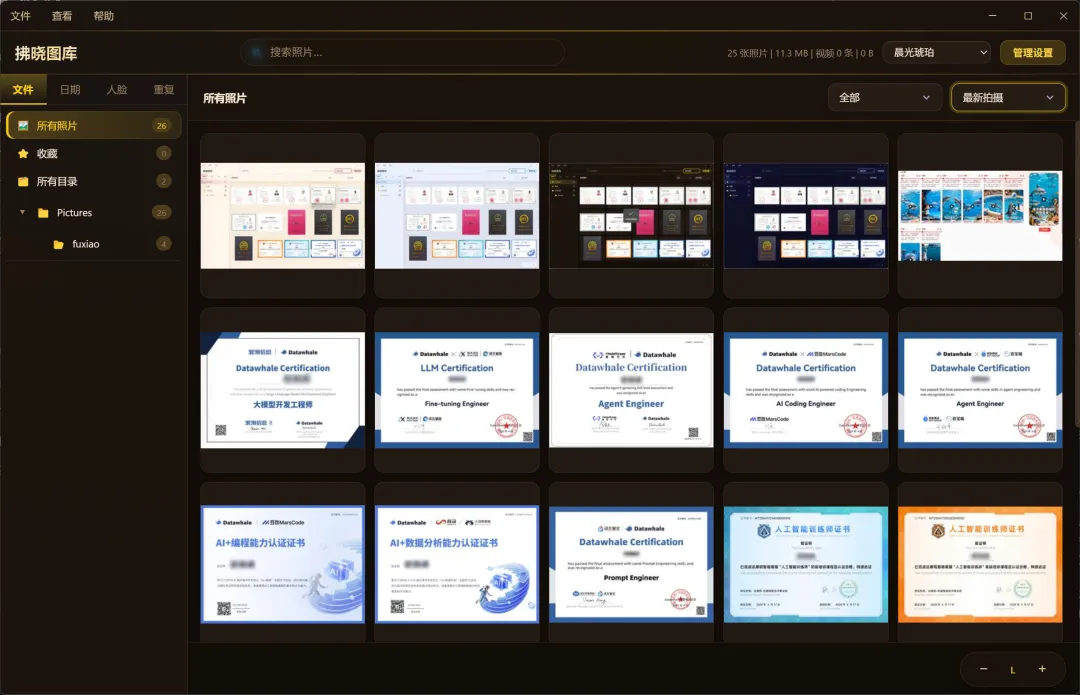This screenshot has width=1080, height=695.
Task: Open the dark black app screenshot thumbnail
Action: 631,216
